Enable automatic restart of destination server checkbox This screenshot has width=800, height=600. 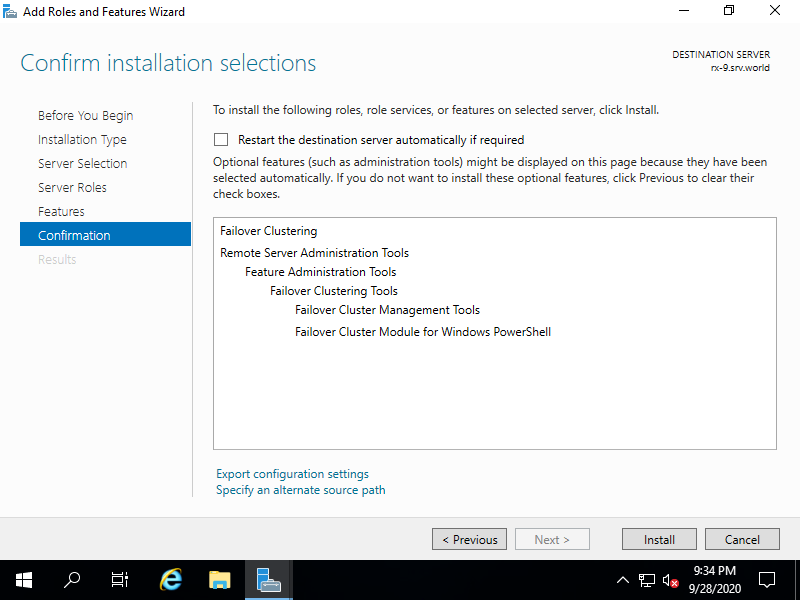coord(221,139)
